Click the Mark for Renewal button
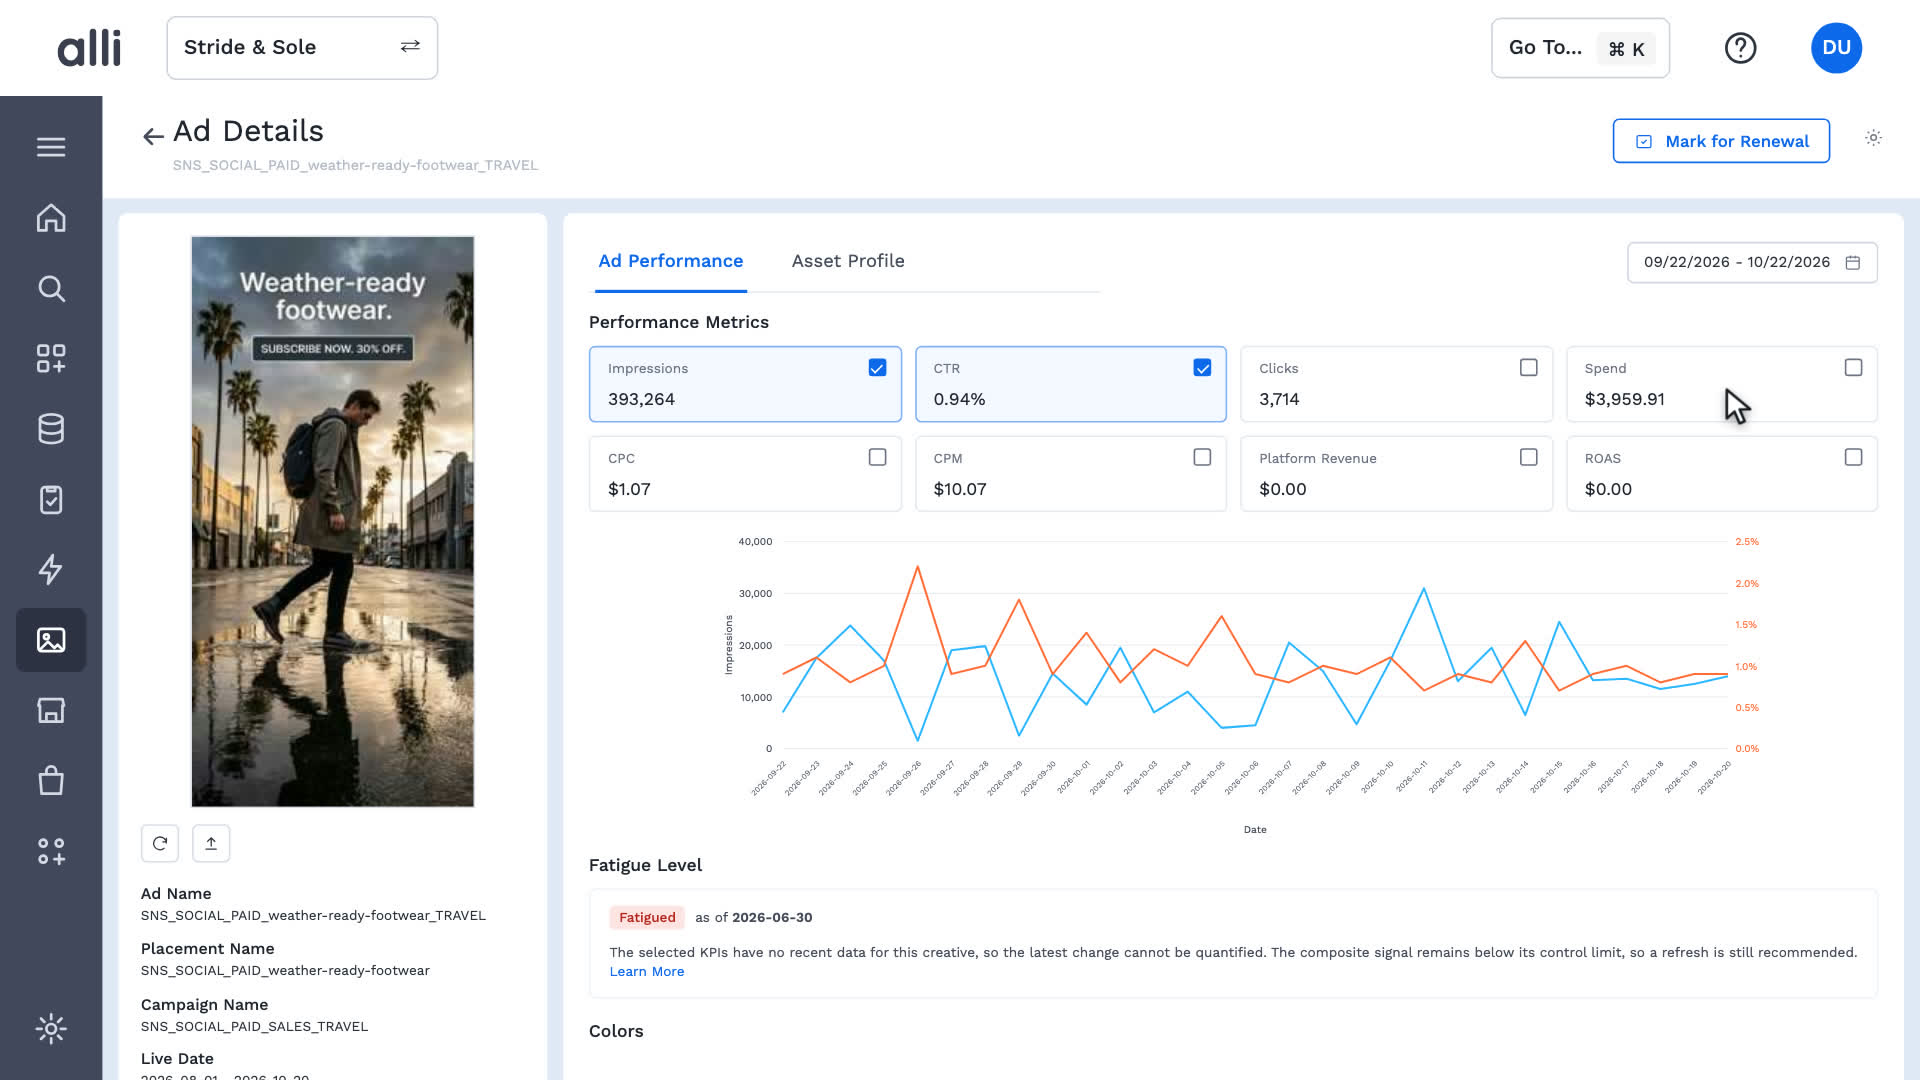 click(x=1721, y=141)
